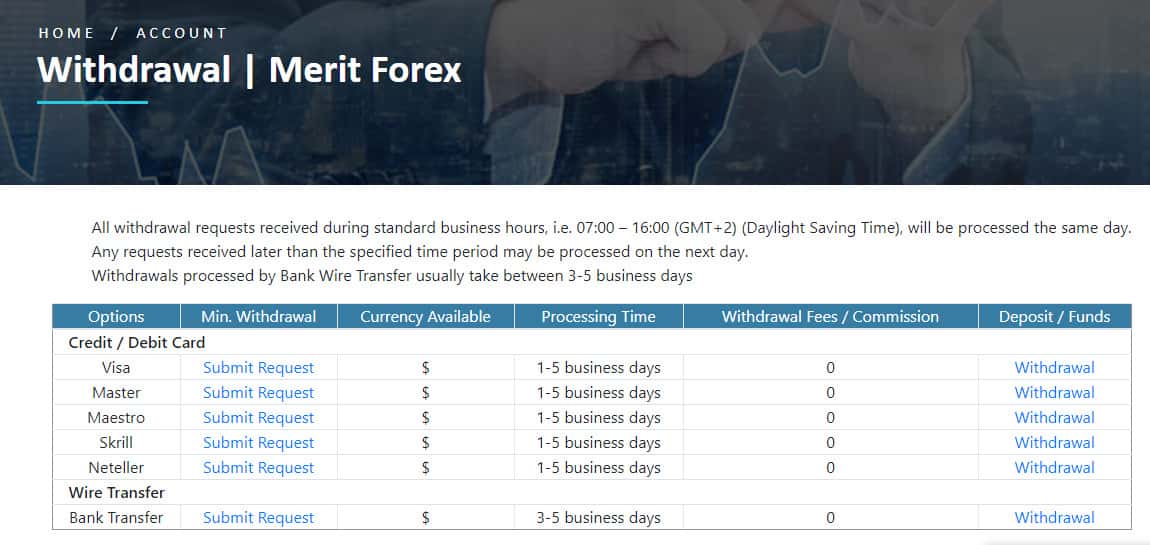Open the Withdrawal link for Master
Image resolution: width=1150 pixels, height=545 pixels.
tap(1054, 393)
